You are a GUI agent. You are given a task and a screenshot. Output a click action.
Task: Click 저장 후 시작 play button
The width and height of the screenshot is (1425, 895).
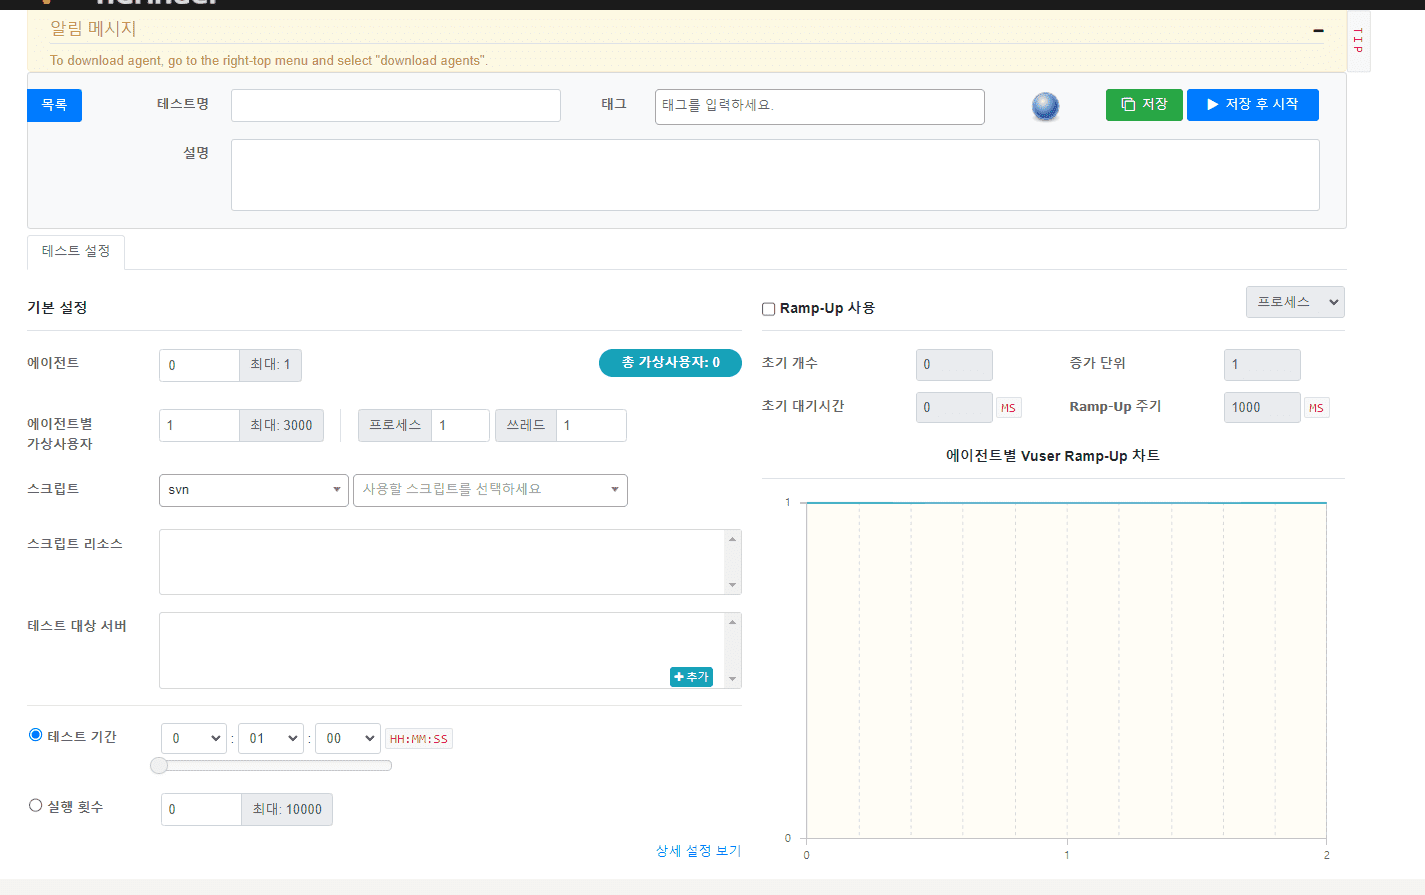[1252, 105]
